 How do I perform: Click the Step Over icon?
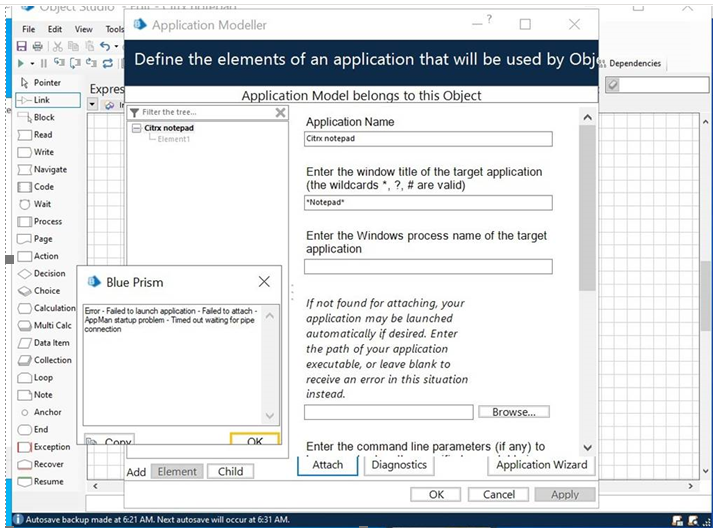coord(75,63)
